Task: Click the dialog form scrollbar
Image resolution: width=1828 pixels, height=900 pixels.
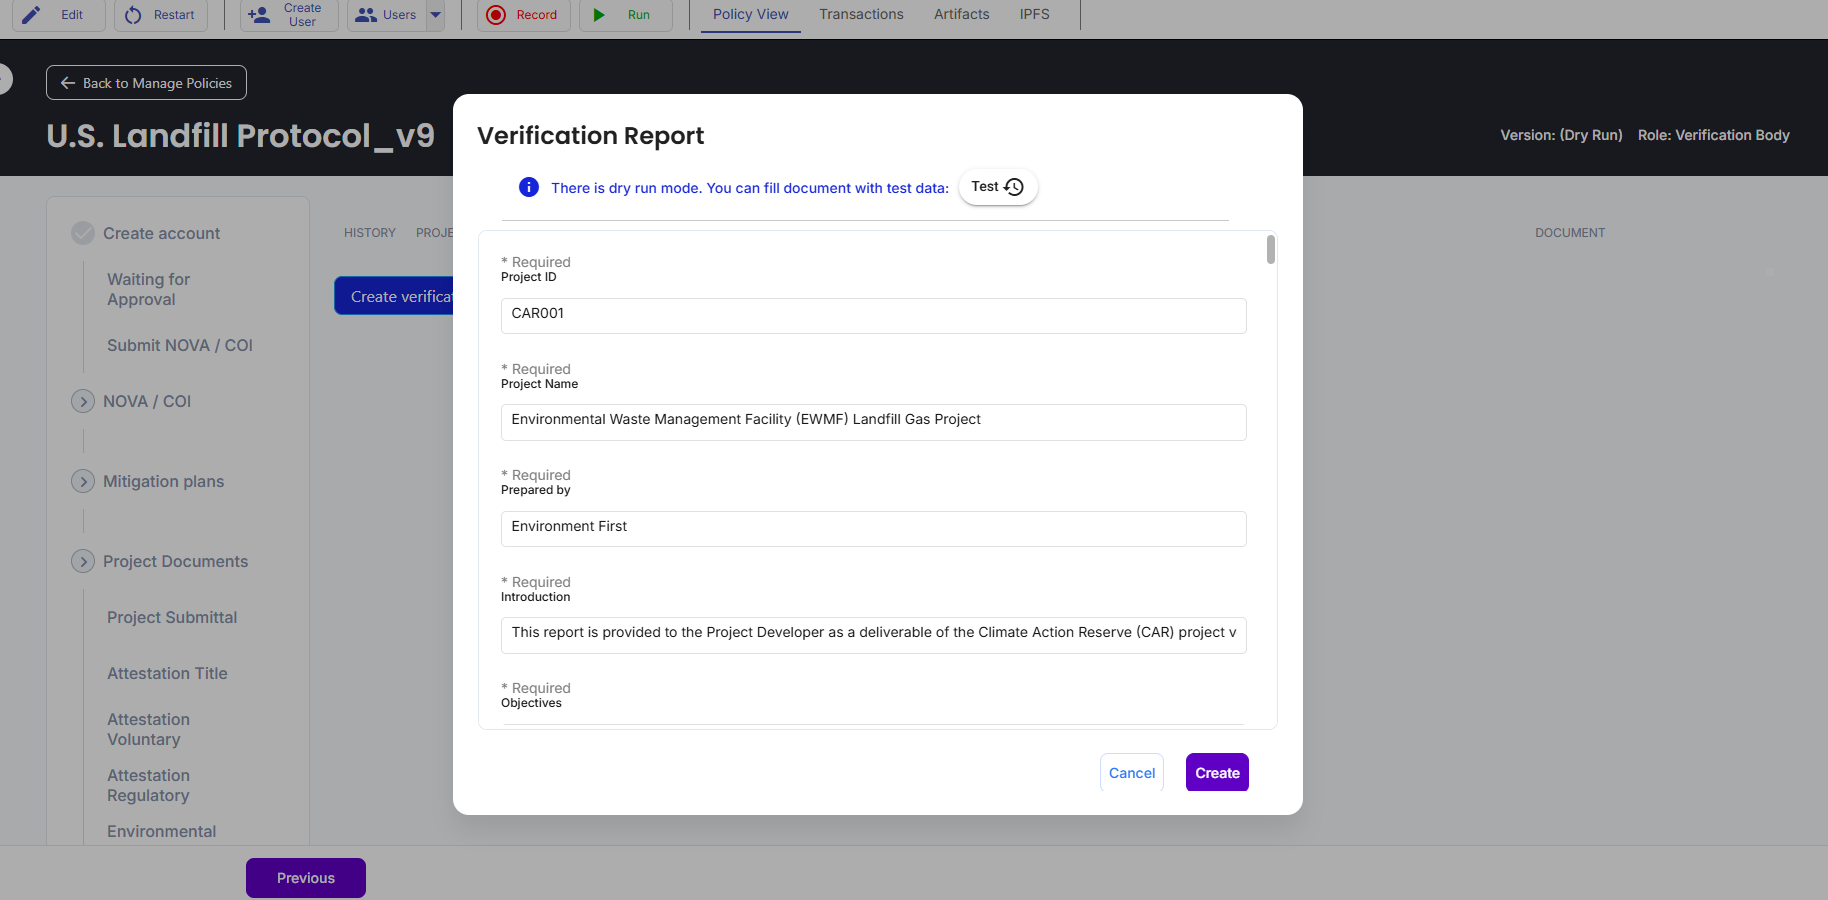Action: click(1271, 250)
